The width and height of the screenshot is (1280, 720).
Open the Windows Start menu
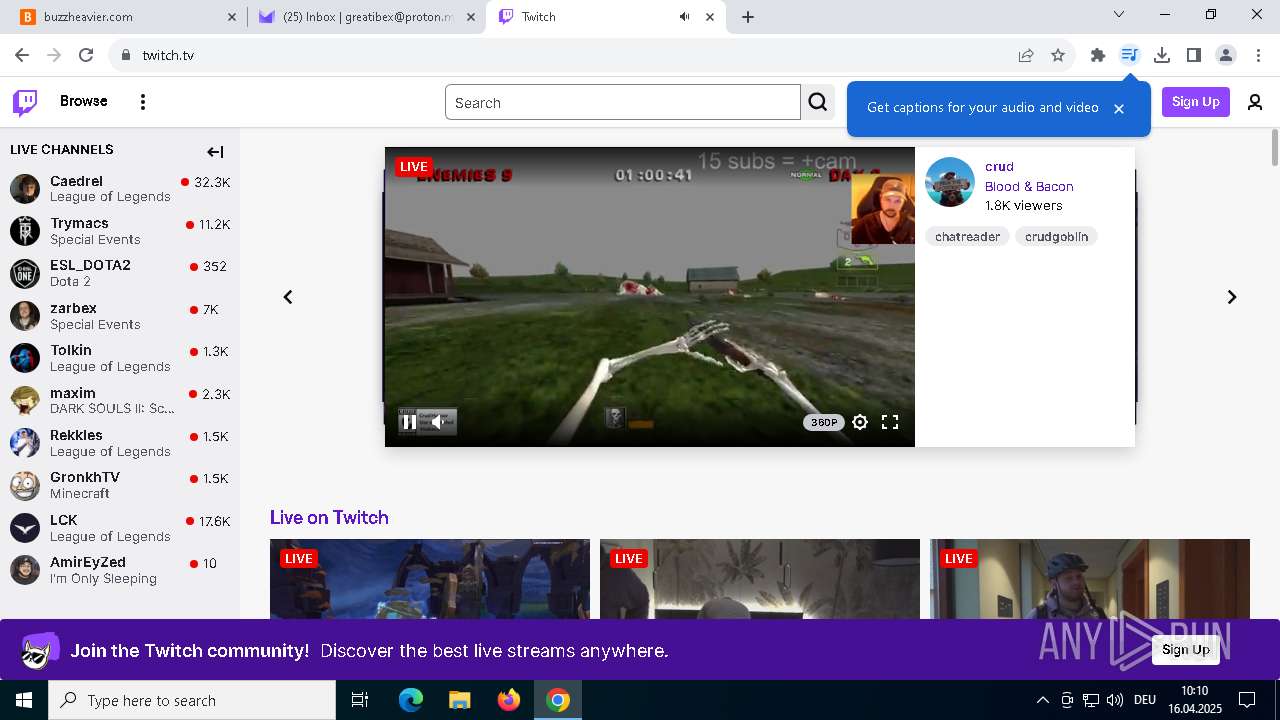coord(24,700)
